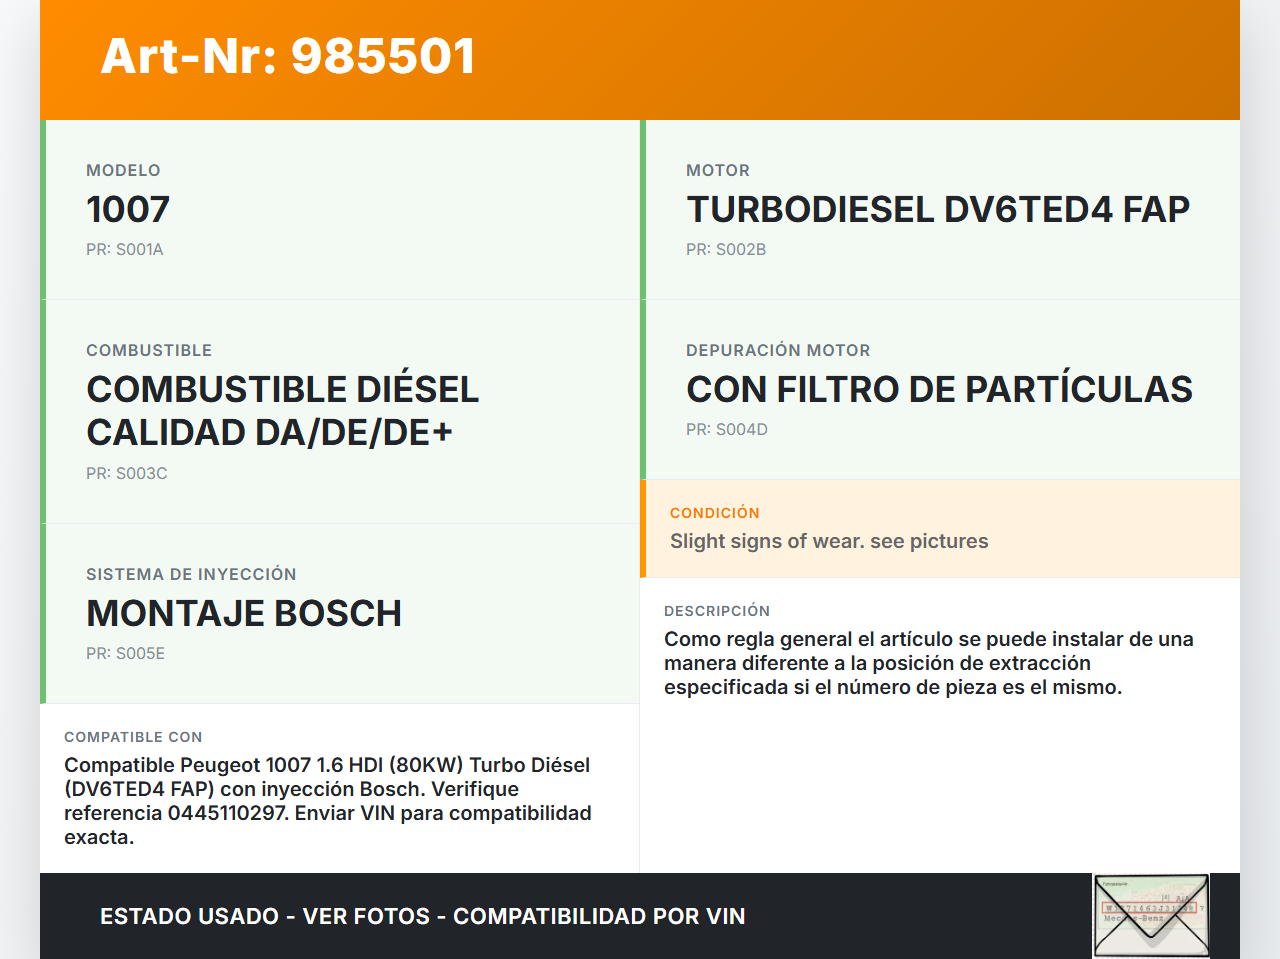This screenshot has width=1280, height=959.
Task: Select the TURBODIESEL DV6TED4 FAP motor value
Action: [937, 210]
